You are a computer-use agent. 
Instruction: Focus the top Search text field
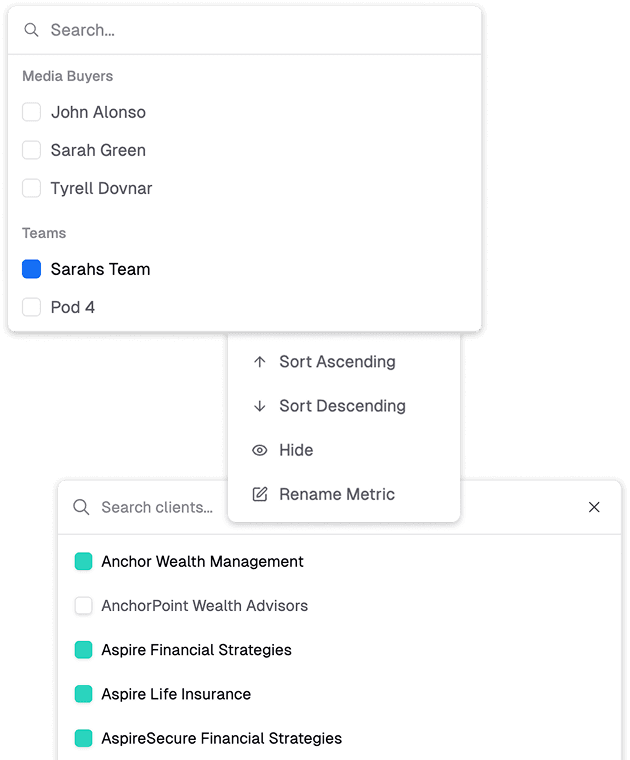point(250,30)
